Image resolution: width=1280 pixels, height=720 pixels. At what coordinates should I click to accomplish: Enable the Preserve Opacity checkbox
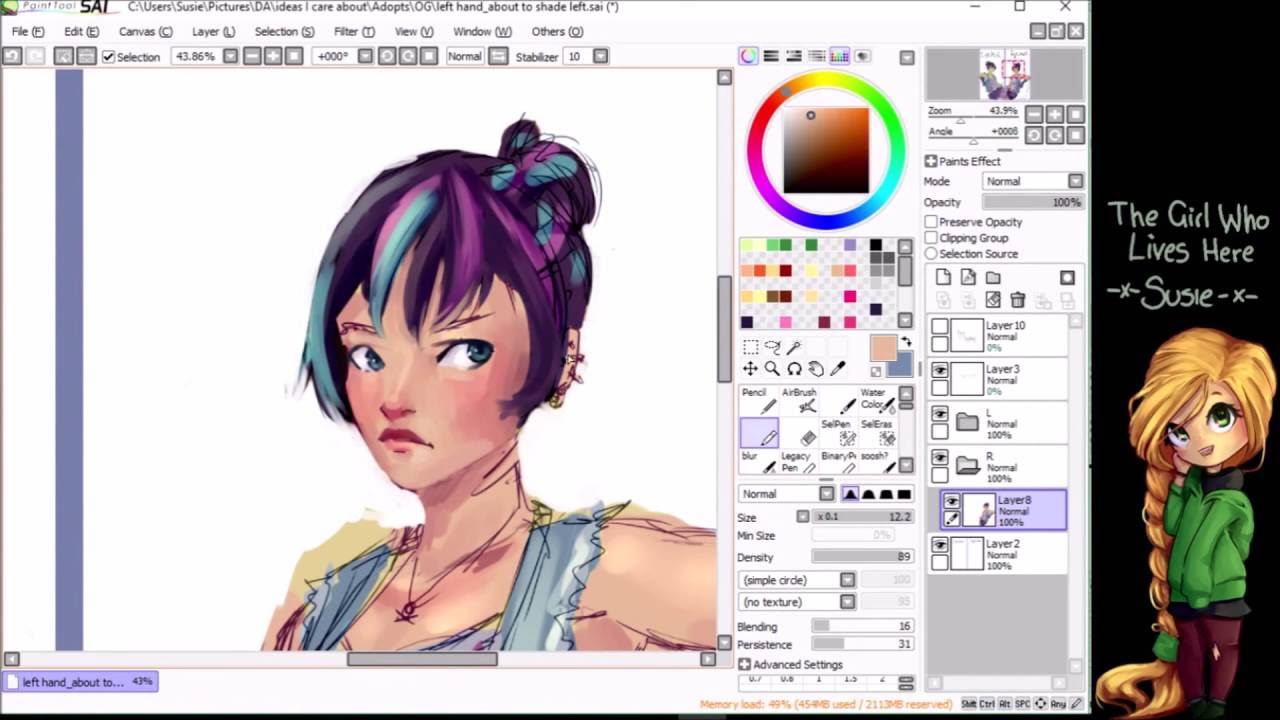tap(931, 222)
